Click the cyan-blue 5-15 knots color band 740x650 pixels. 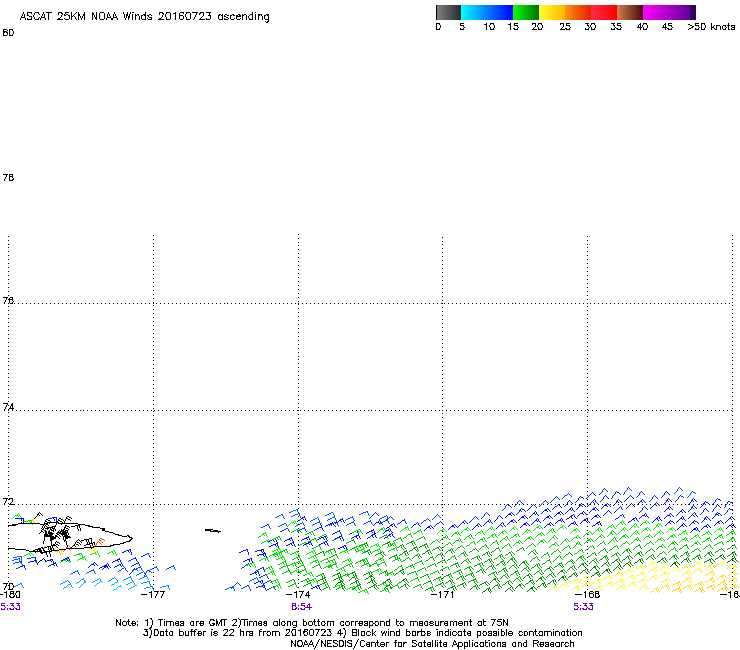tap(487, 12)
